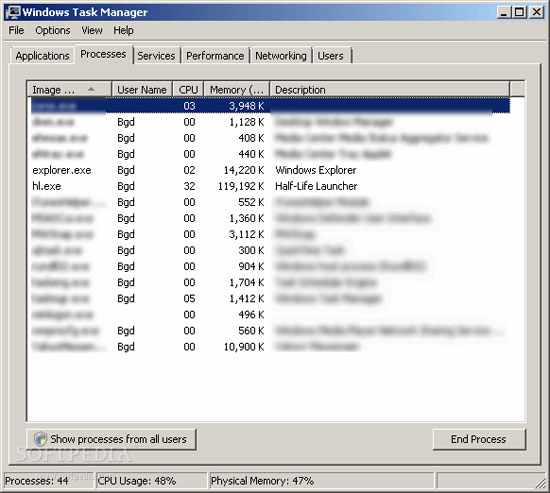
Task: Click the sort arrow in Image Name header
Action: pos(91,89)
